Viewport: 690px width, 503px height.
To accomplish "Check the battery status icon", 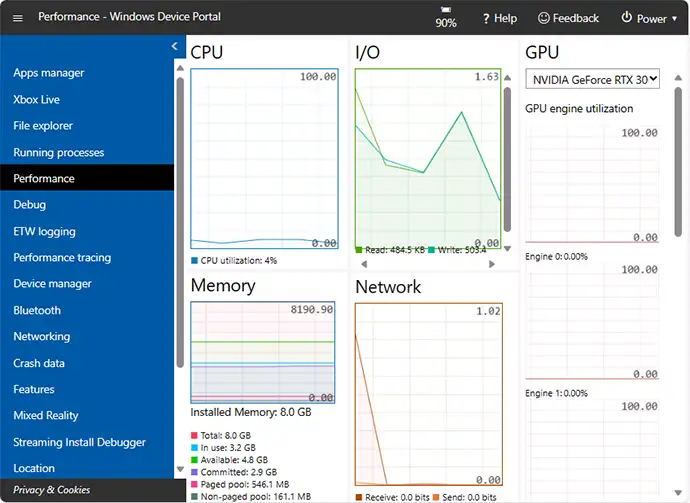I will pyautogui.click(x=446, y=9).
